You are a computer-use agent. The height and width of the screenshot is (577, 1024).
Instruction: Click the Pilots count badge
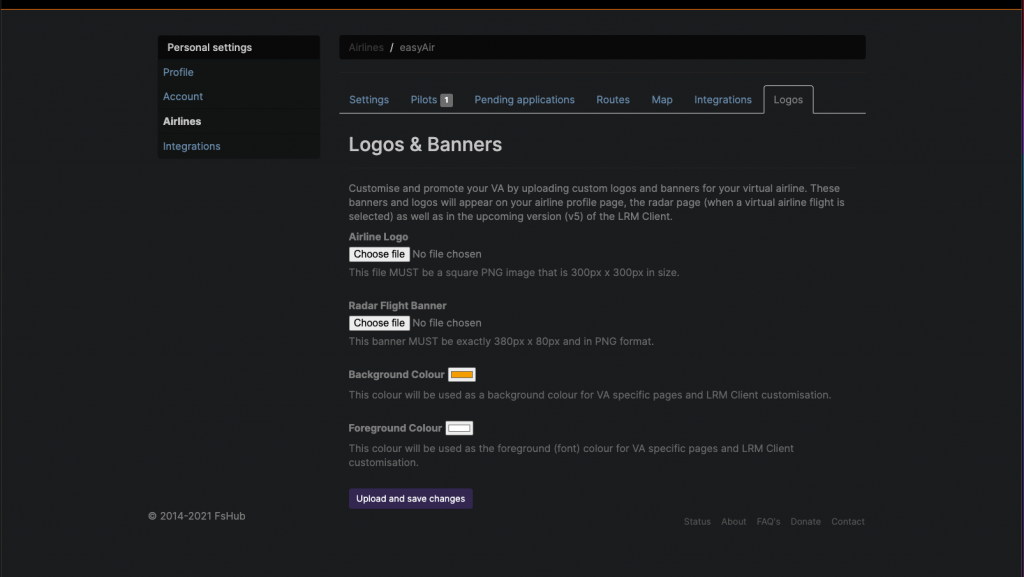pos(446,100)
